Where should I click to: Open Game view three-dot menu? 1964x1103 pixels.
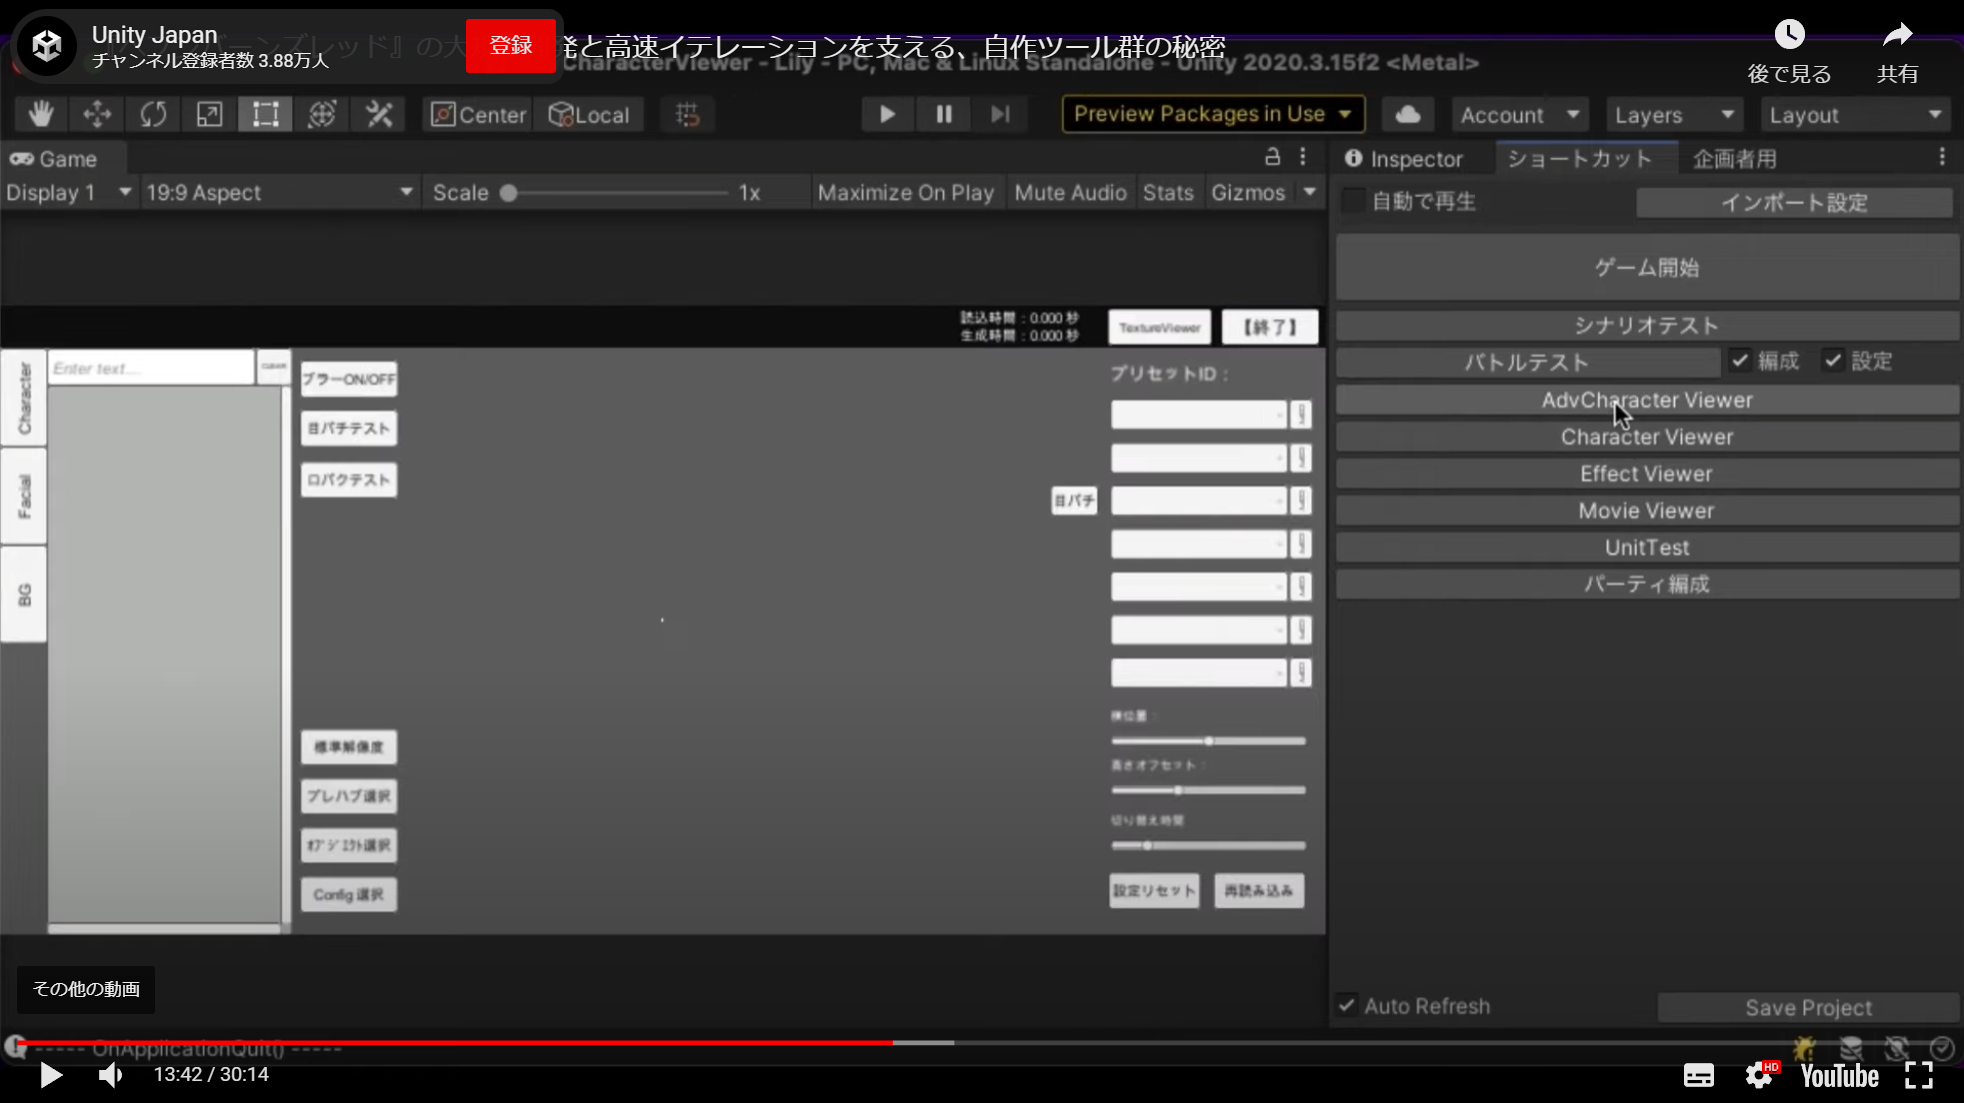pos(1303,157)
